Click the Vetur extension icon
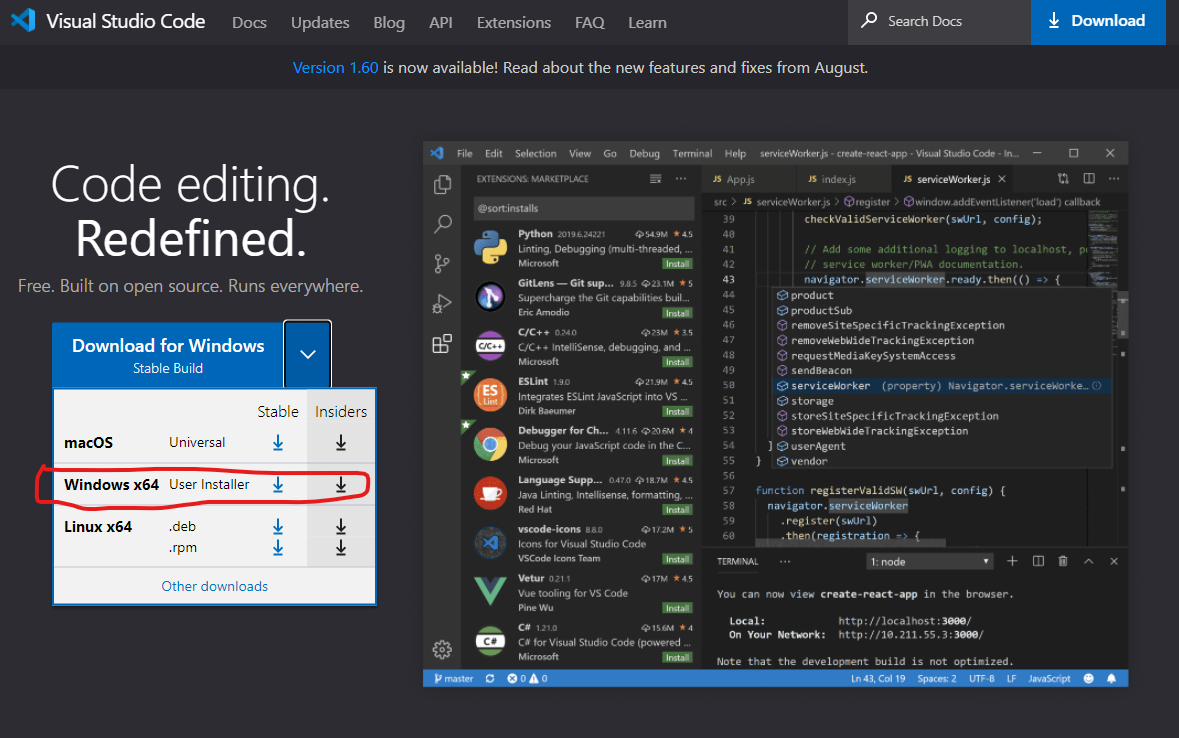This screenshot has height=738, width=1179. pos(490,591)
